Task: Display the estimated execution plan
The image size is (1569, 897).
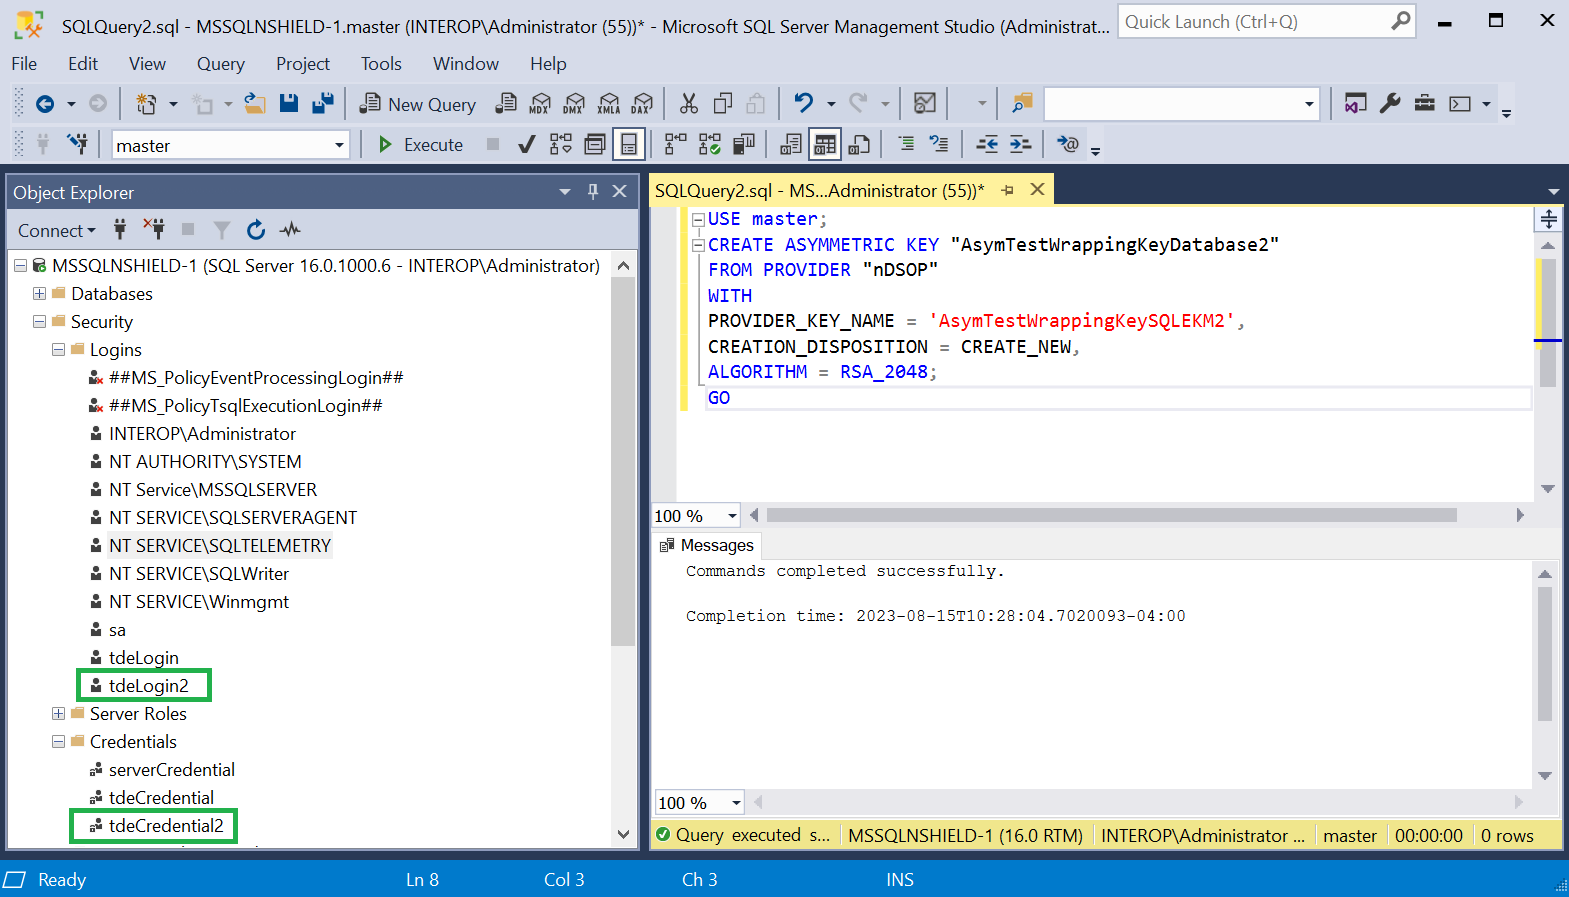Action: (560, 145)
